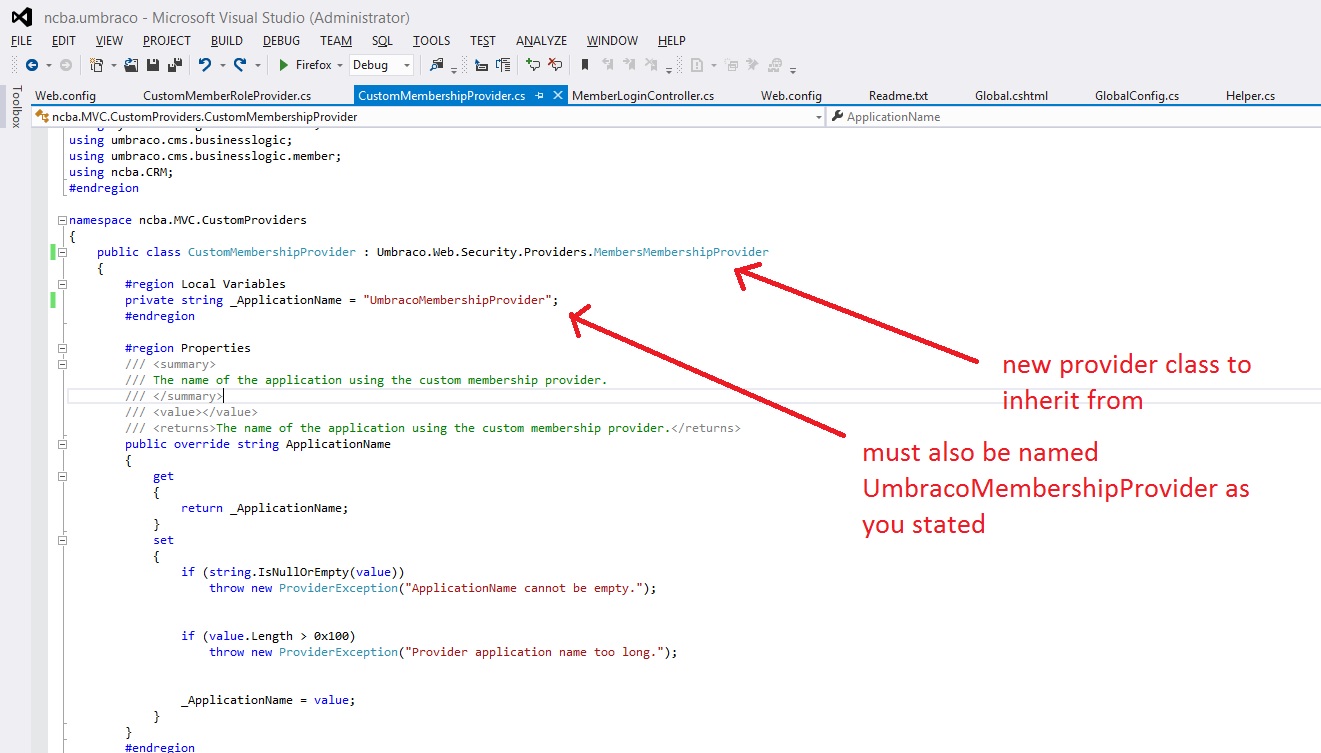Undo the last edit via toolbar

pos(204,65)
